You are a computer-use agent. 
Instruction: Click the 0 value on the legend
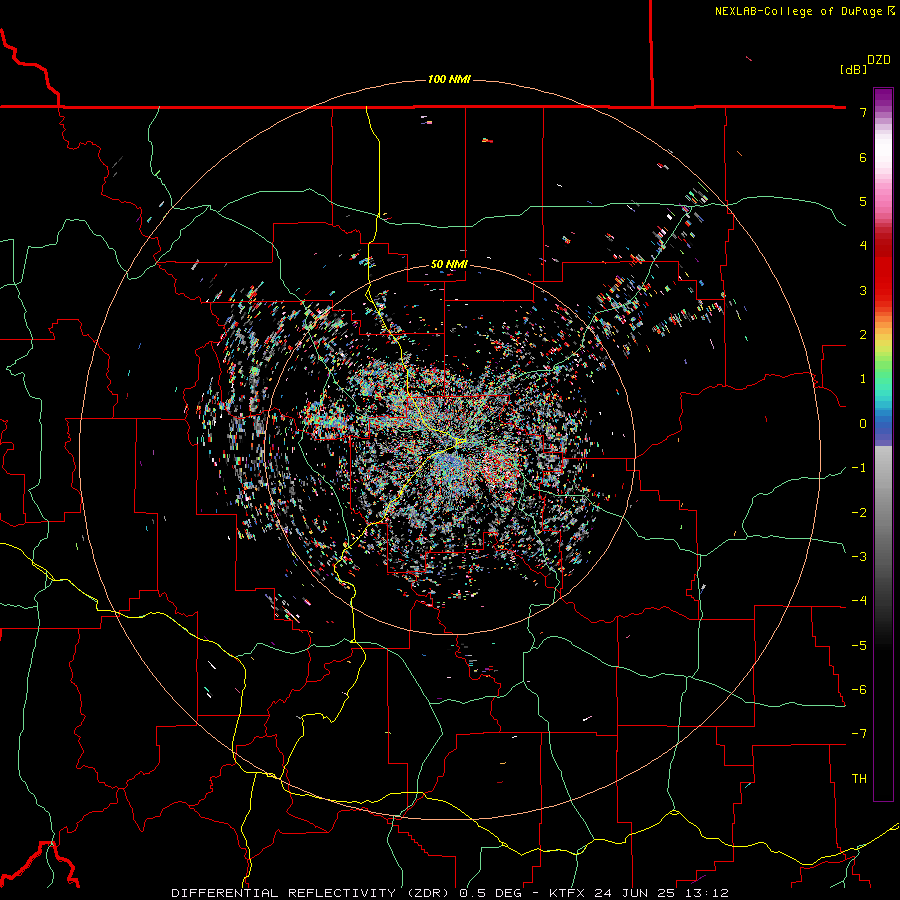tap(863, 424)
